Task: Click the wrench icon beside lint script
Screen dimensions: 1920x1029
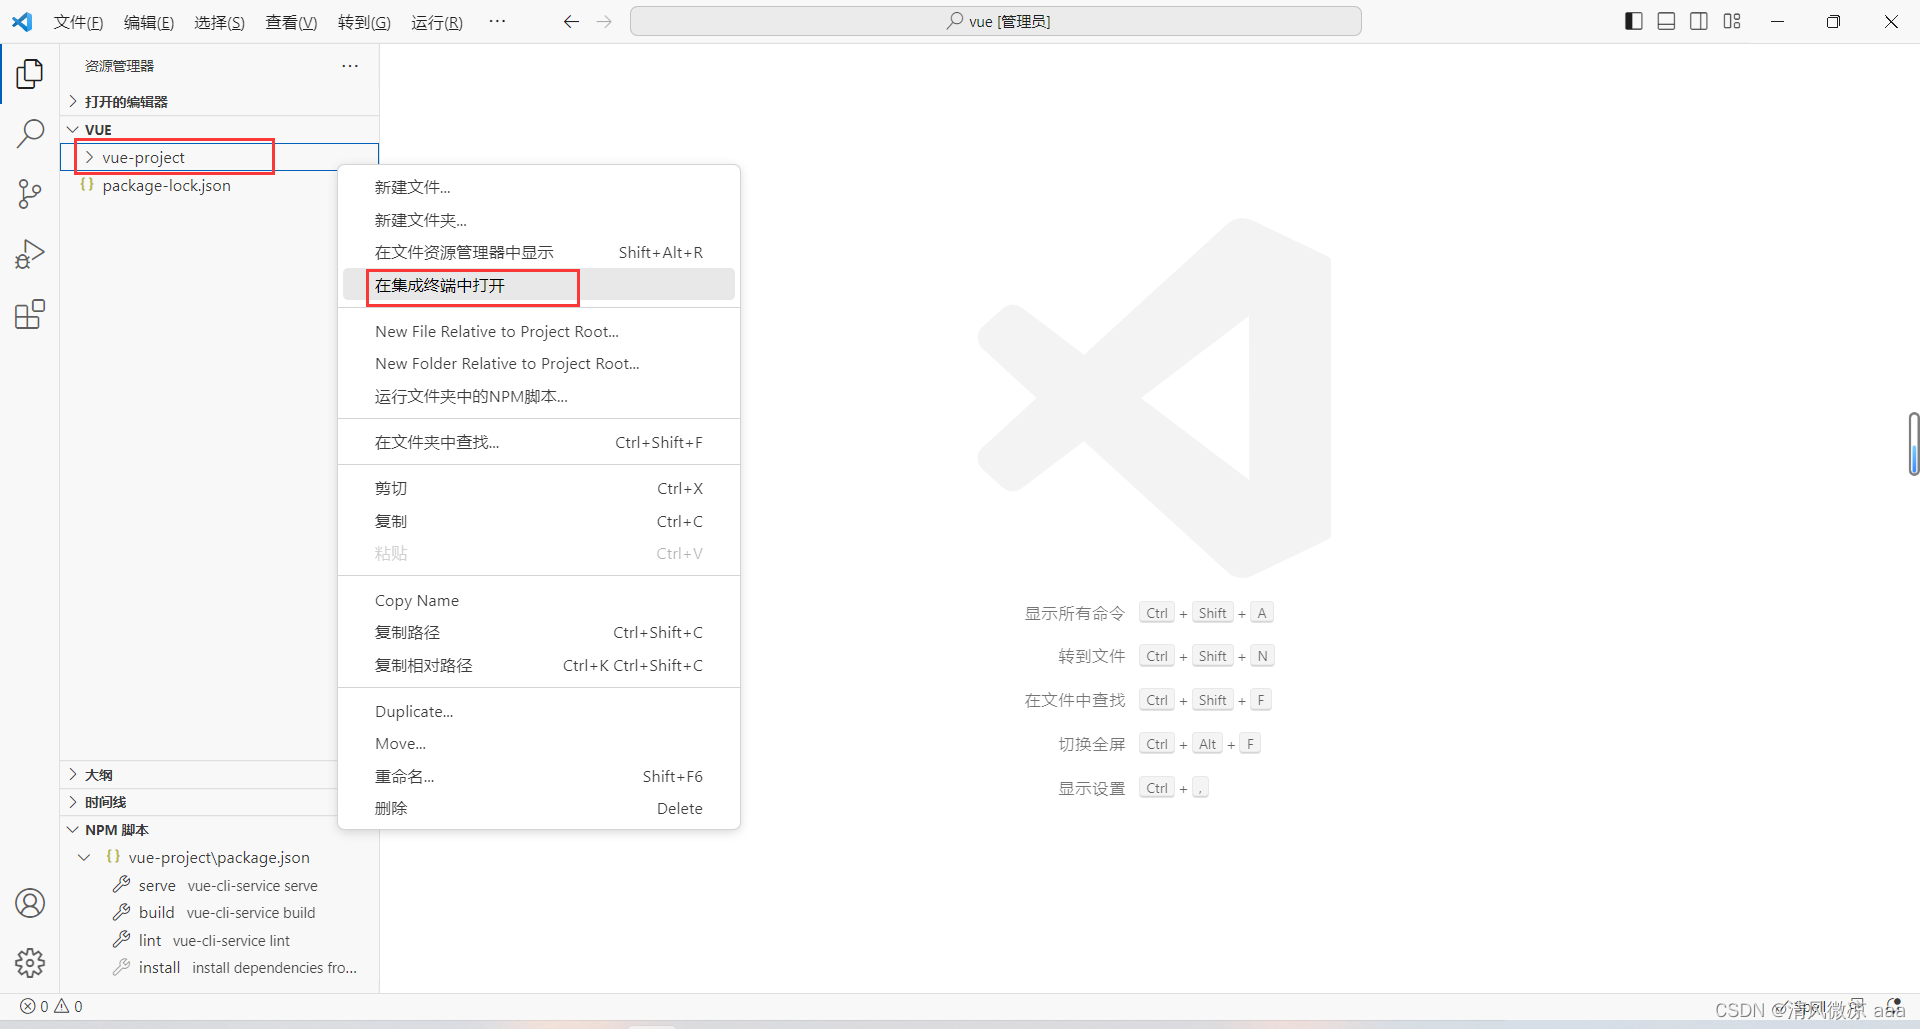Action: [122, 939]
